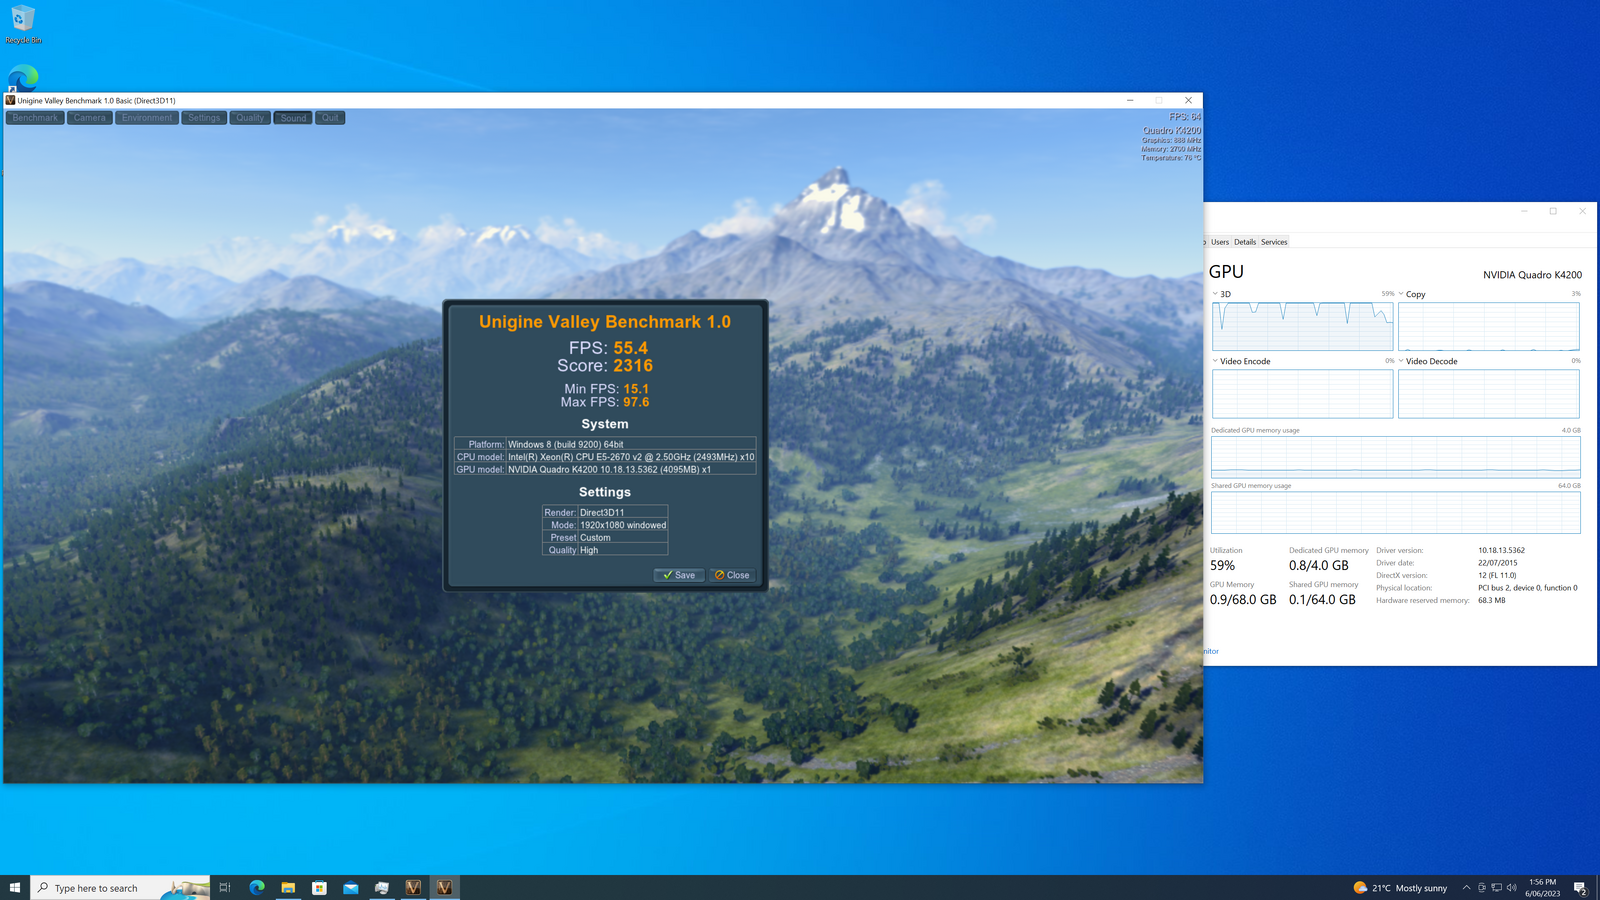Toggle the Sound button in Valley toolbar

coord(293,118)
